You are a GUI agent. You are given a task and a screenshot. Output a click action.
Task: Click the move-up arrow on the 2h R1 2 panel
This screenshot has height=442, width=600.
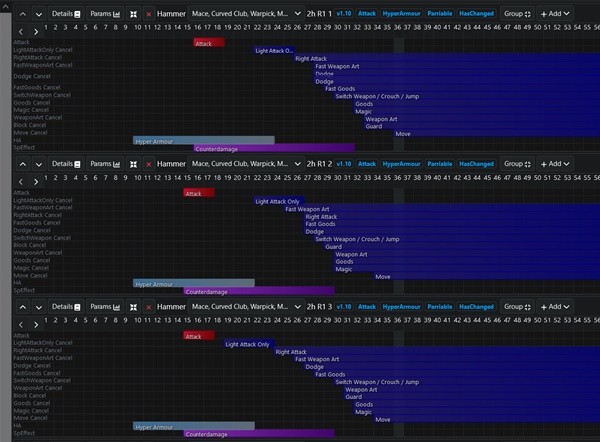pos(21,163)
